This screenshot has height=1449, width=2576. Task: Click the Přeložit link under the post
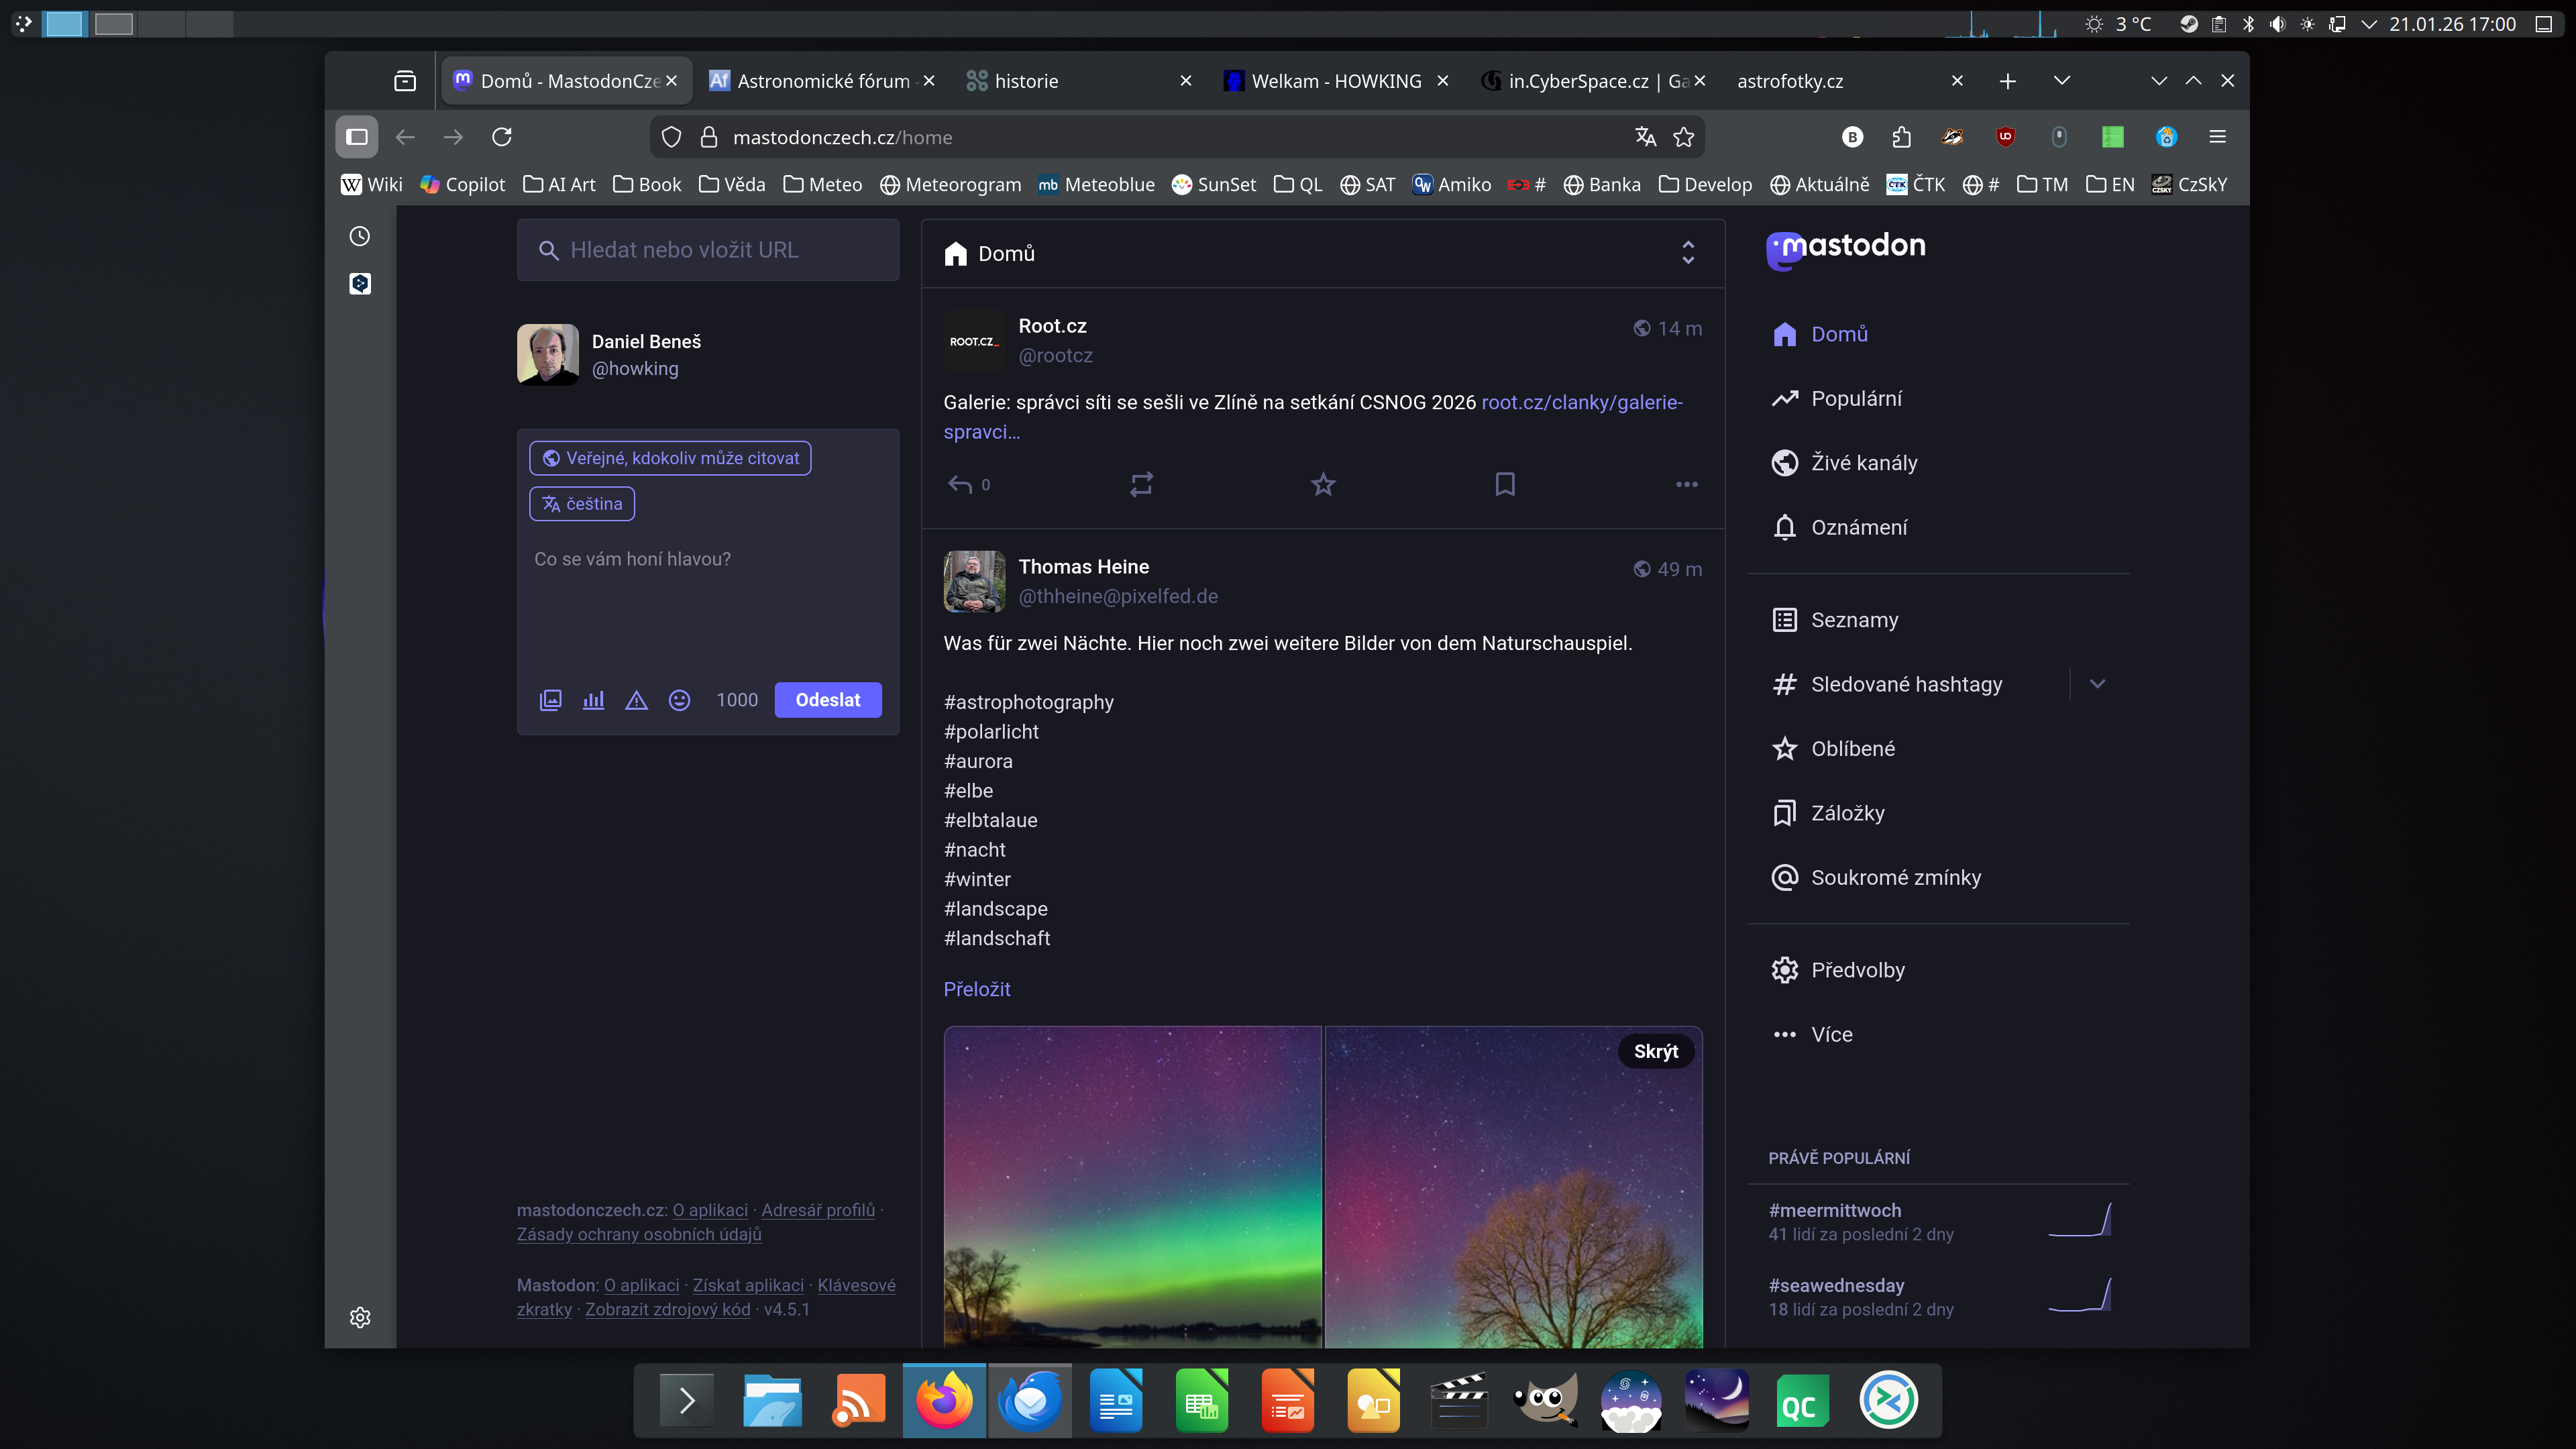pyautogui.click(x=976, y=989)
